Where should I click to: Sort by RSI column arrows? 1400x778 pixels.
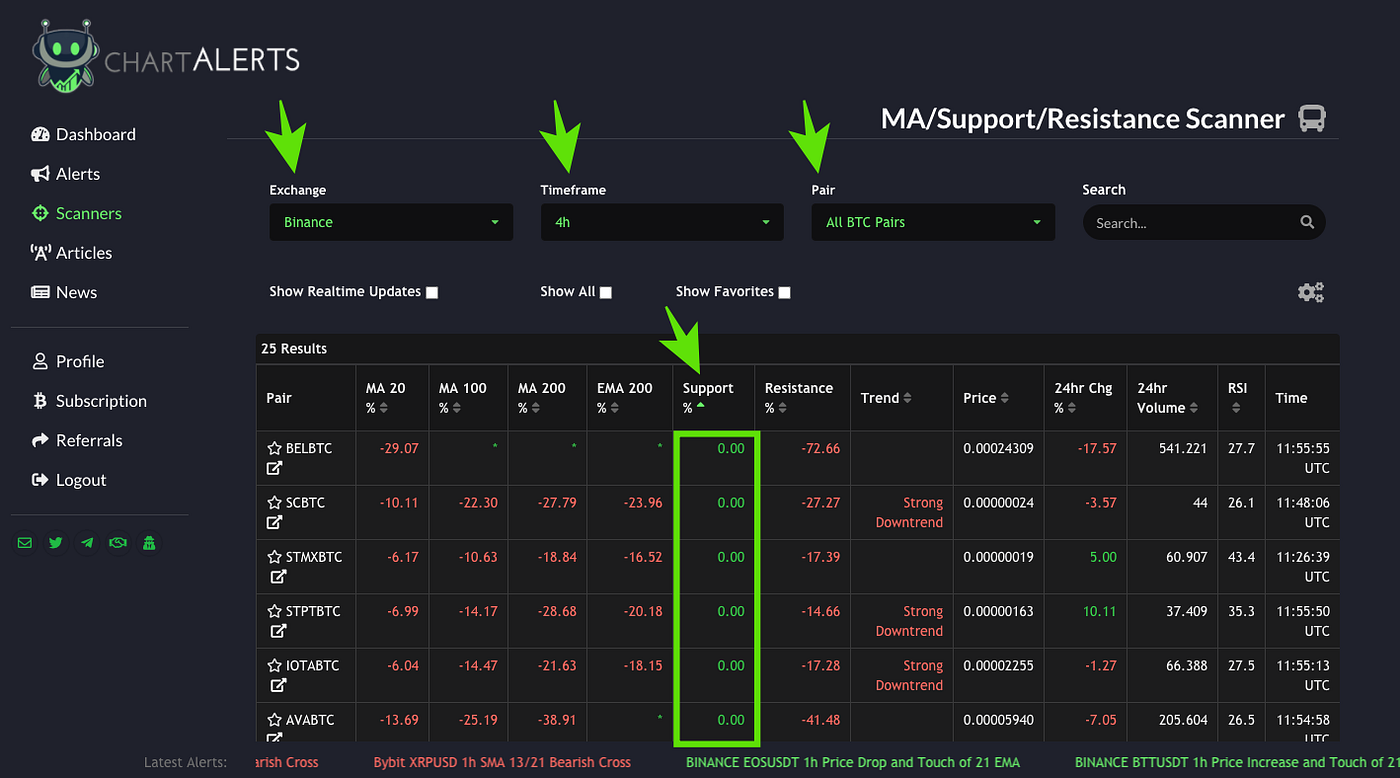1236,408
